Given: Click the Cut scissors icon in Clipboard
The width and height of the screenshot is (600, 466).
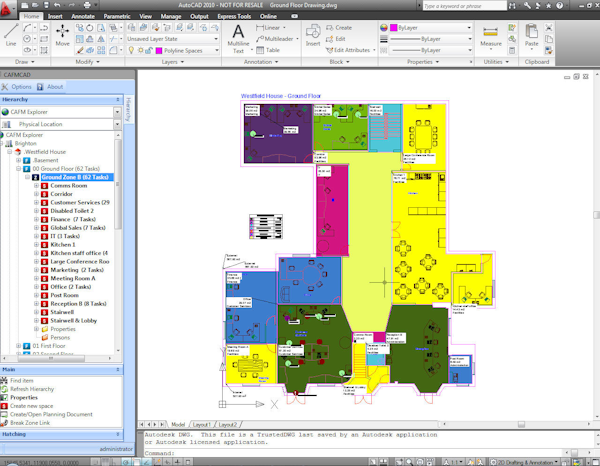Looking at the screenshot, I should tap(549, 28).
